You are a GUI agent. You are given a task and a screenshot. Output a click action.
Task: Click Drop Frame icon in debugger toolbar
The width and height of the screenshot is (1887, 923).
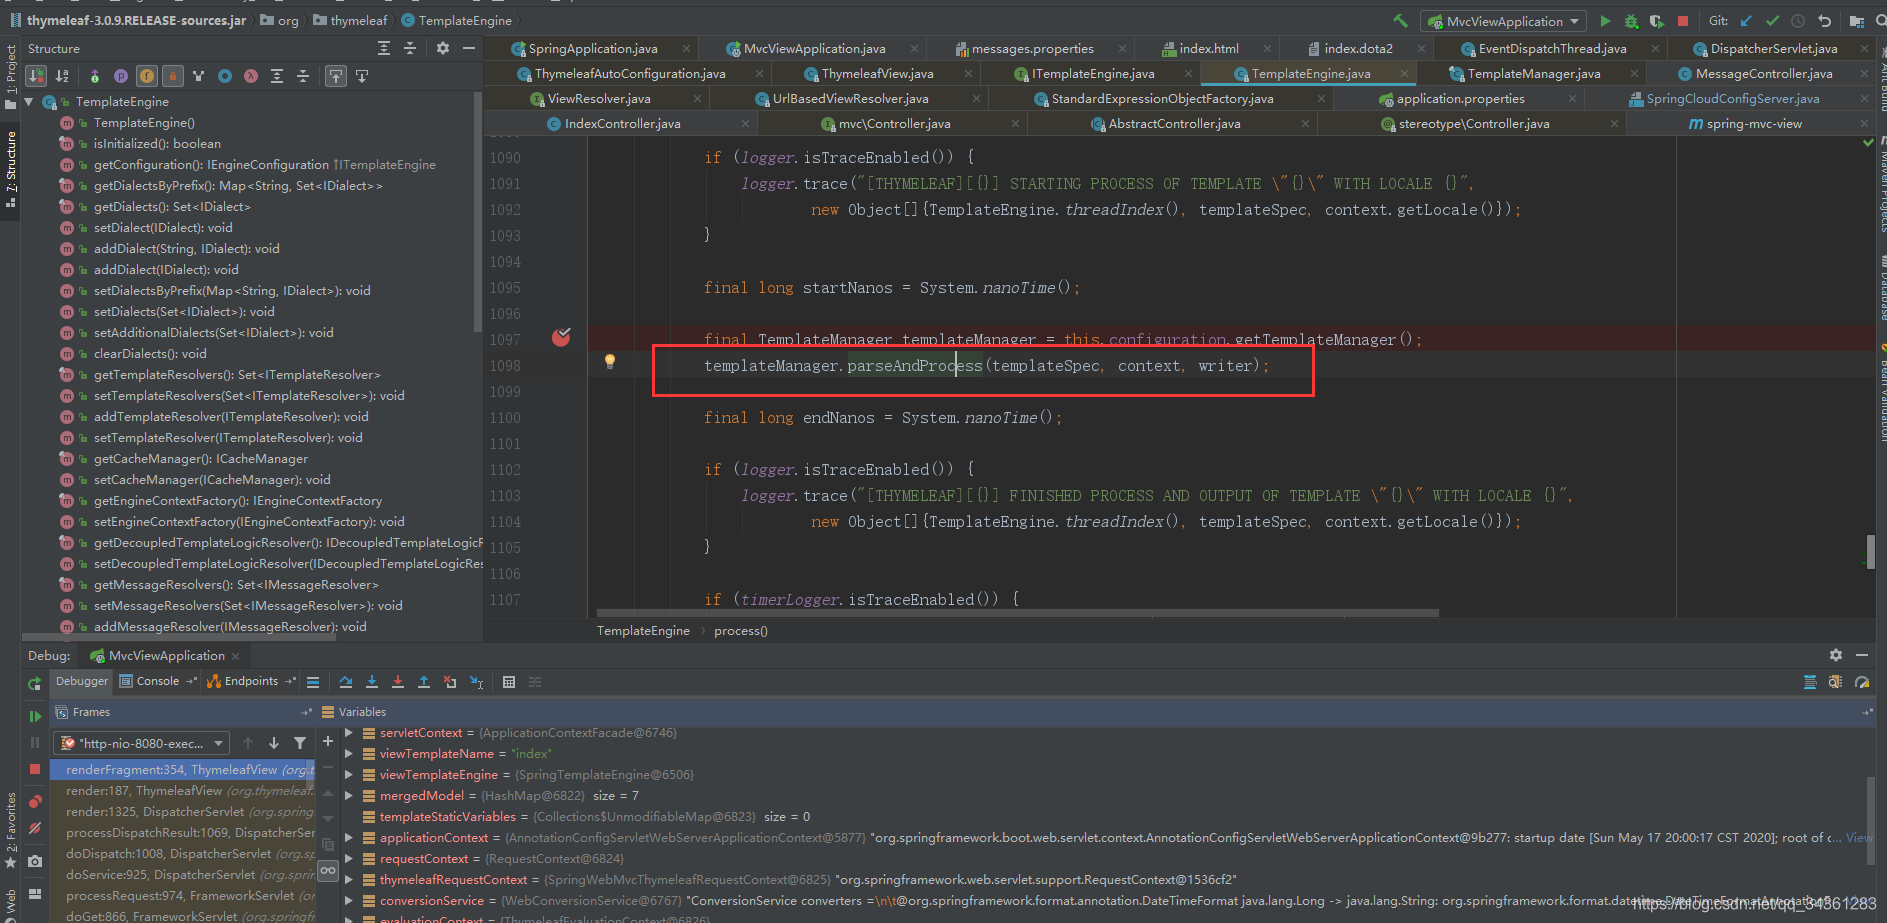pos(450,682)
